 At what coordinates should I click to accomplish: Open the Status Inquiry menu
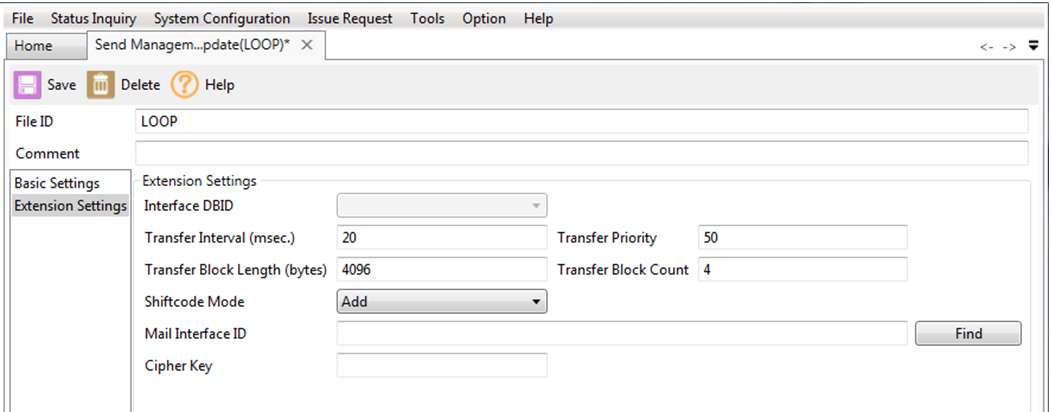point(94,18)
